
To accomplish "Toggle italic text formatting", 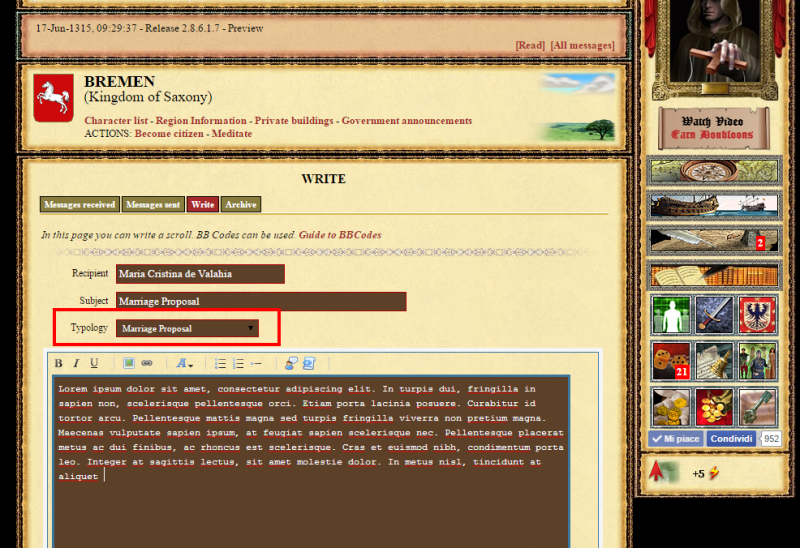I will click(76, 363).
